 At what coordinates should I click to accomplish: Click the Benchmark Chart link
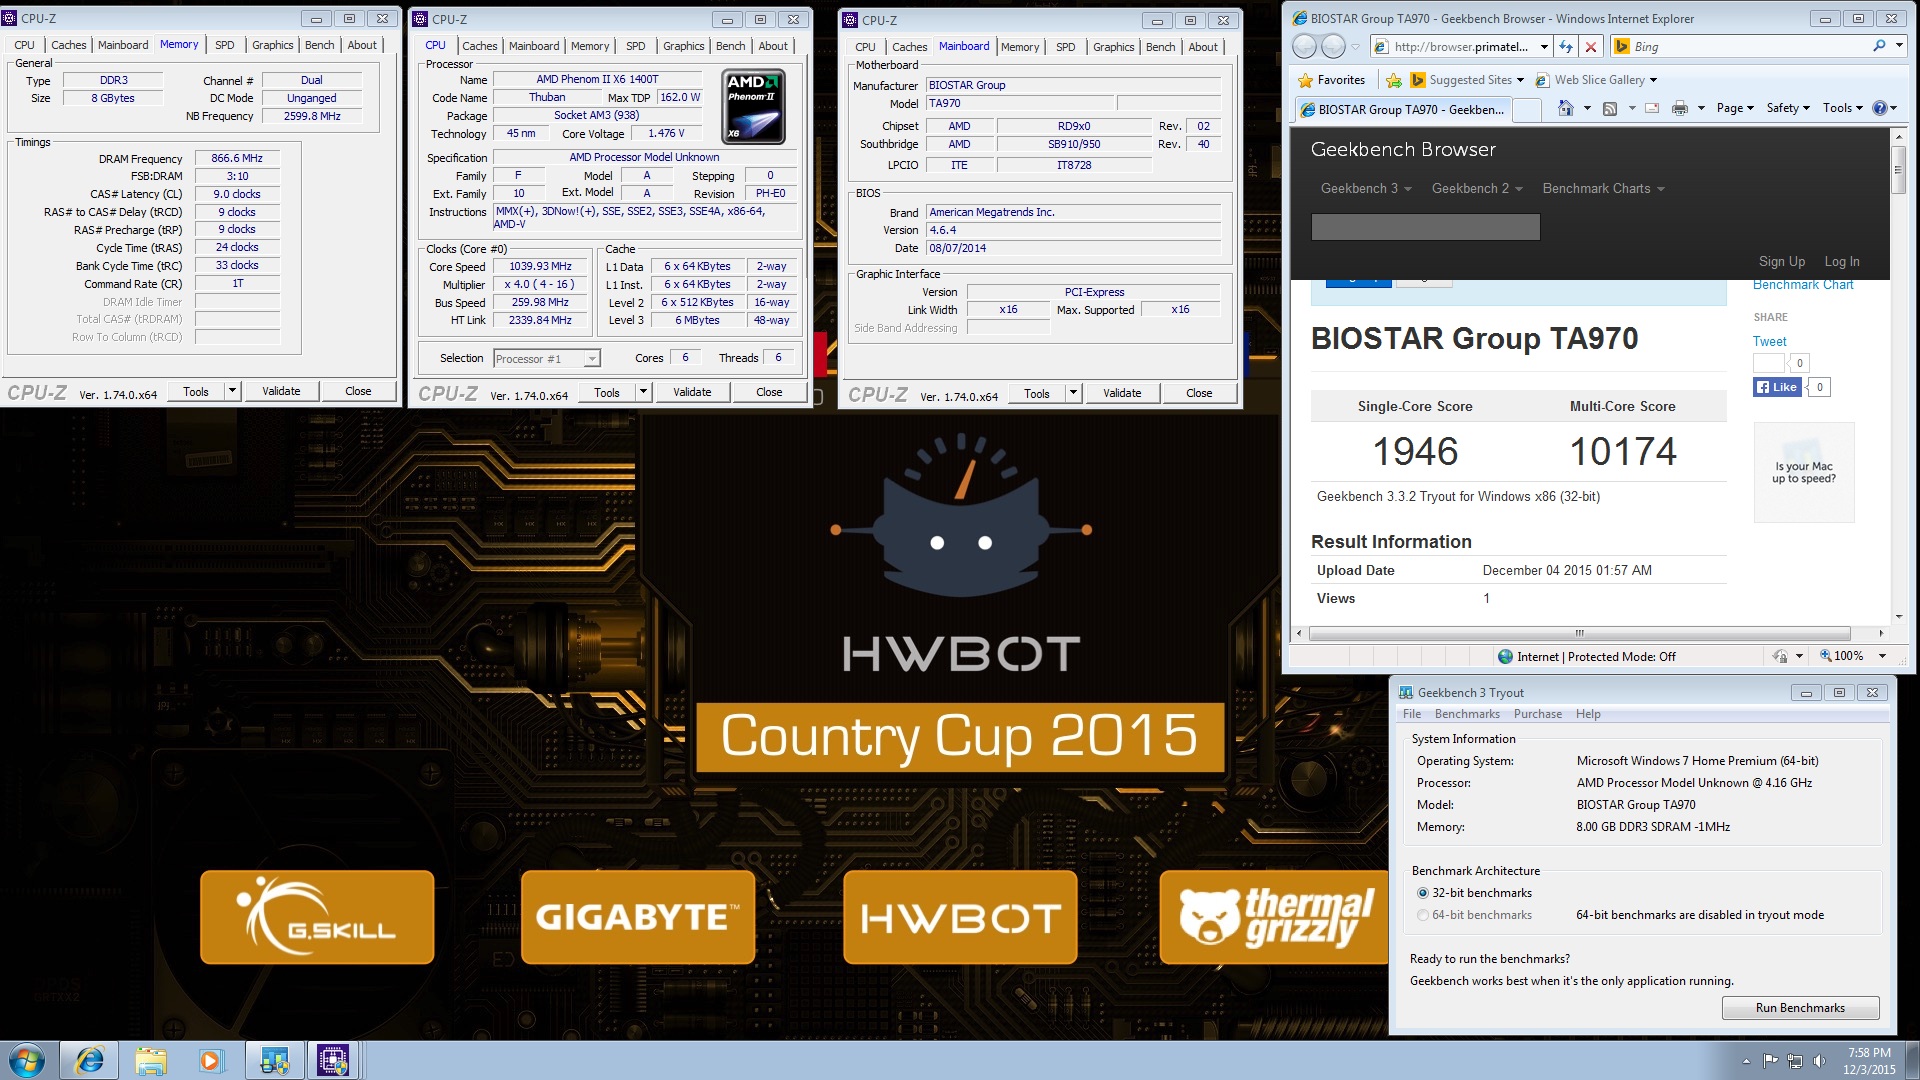coord(1803,285)
